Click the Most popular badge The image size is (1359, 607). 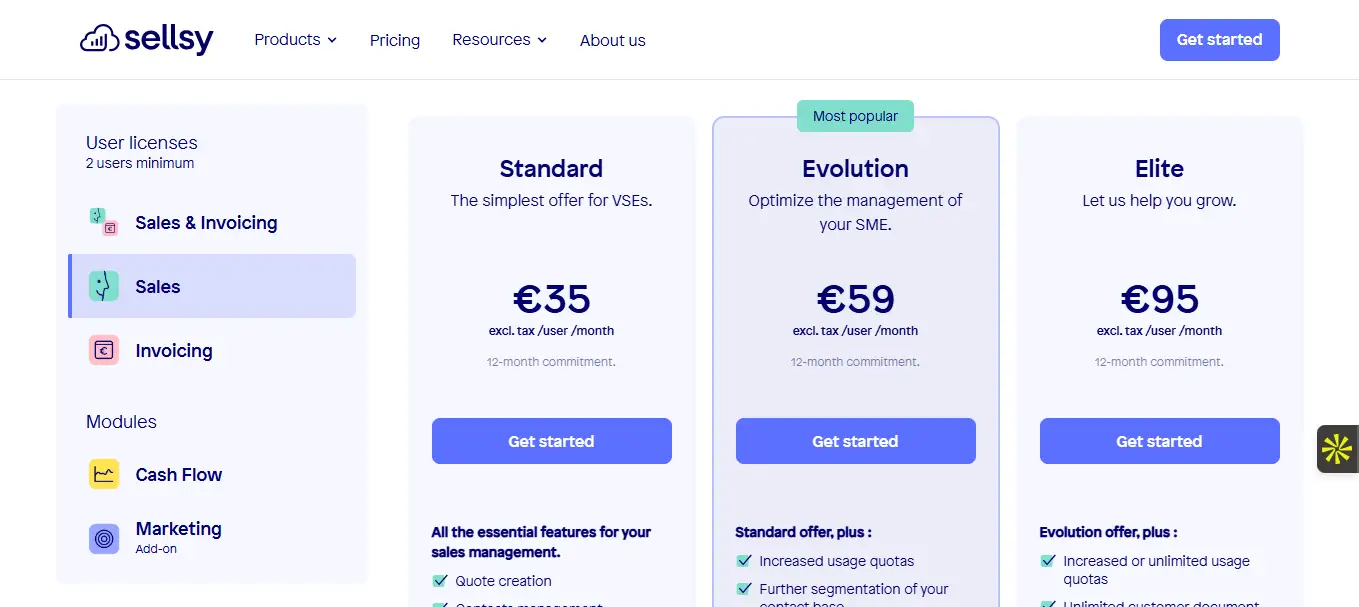tap(855, 116)
